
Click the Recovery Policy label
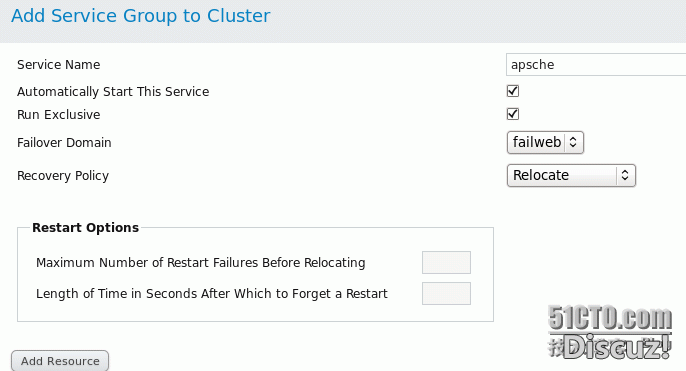(63, 176)
